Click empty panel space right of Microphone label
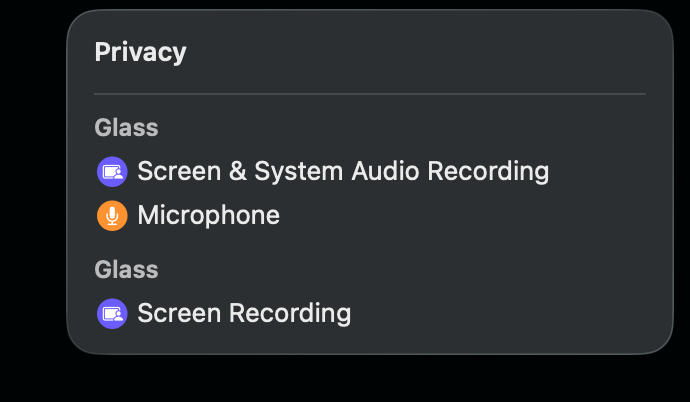 pos(460,215)
